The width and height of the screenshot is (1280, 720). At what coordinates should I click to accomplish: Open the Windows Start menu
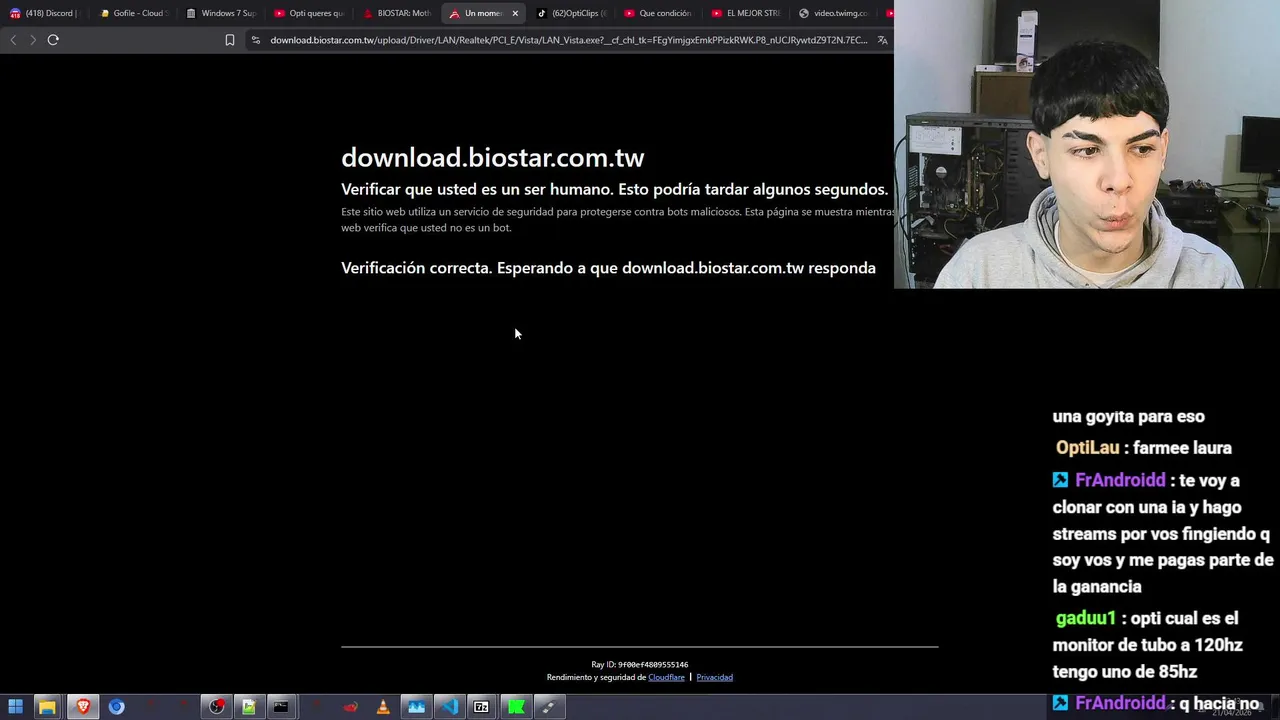(x=15, y=707)
